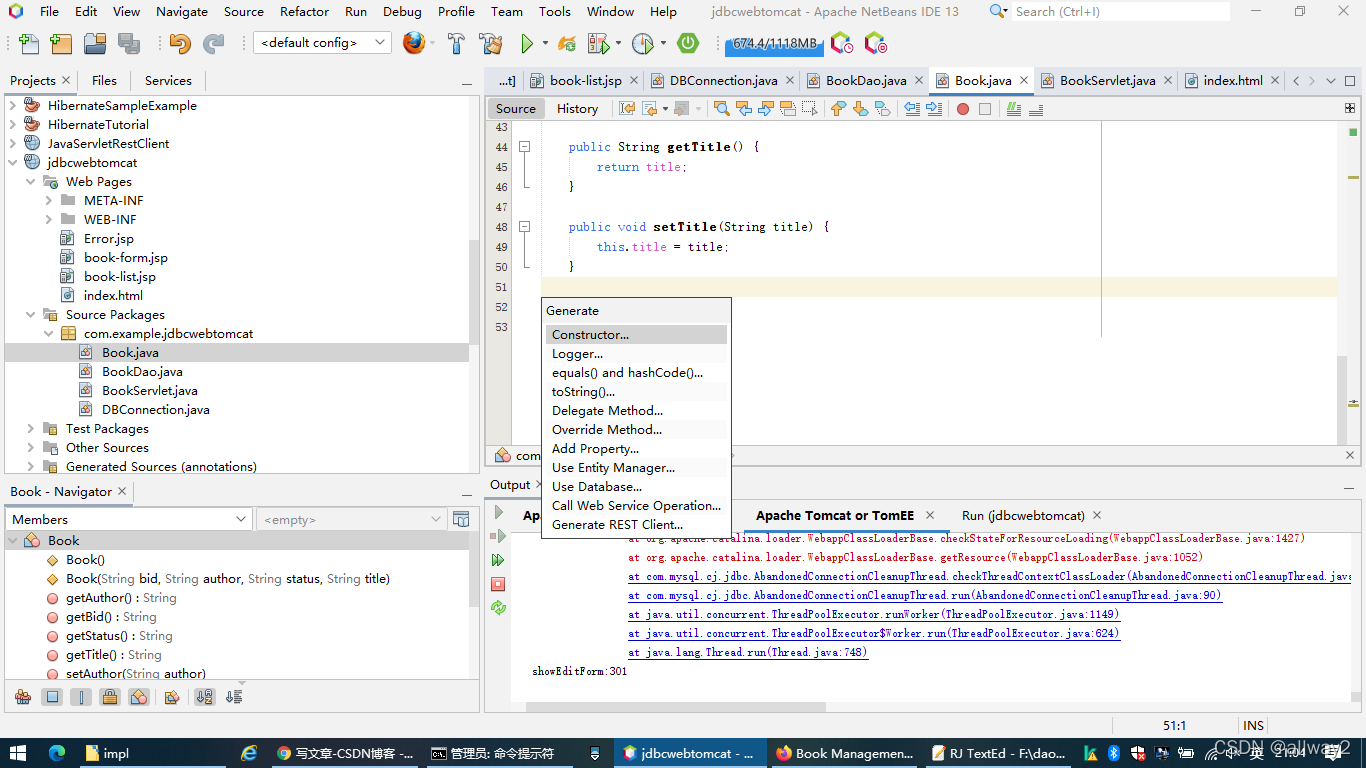Toggle a breakpoint with the red circle icon
This screenshot has height=768, width=1366.
point(964,108)
